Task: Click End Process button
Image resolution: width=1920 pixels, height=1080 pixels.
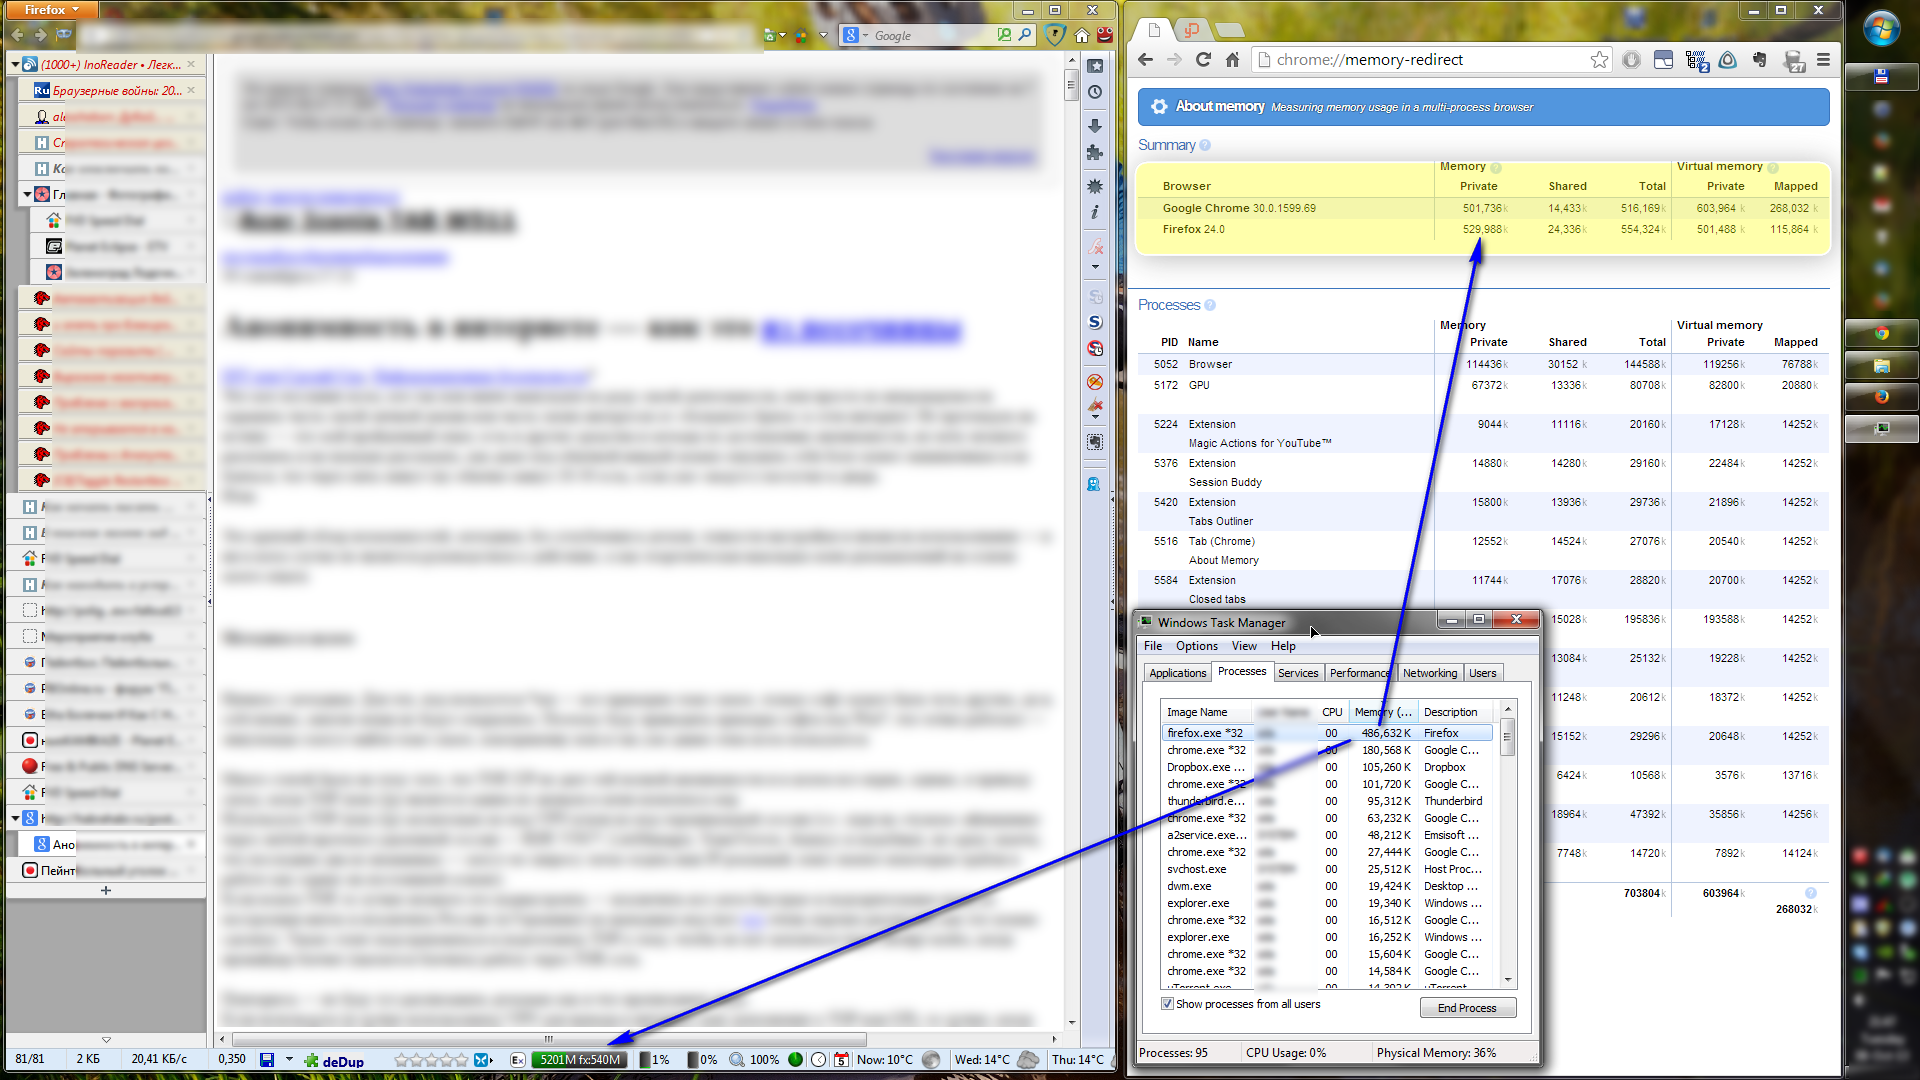Action: (x=1467, y=1008)
